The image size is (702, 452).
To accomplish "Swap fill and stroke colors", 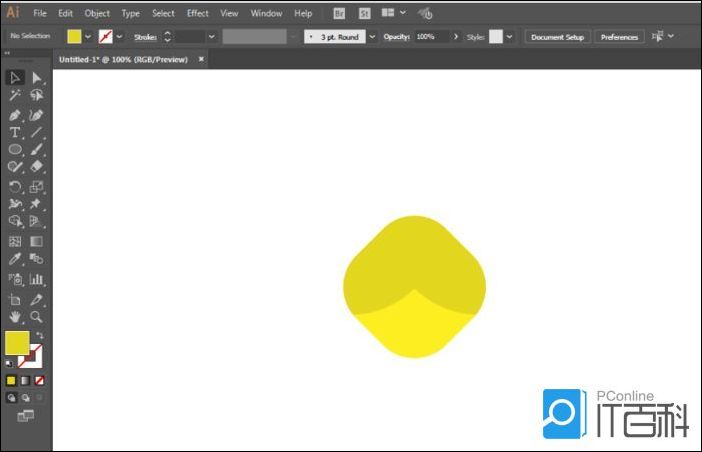I will pyautogui.click(x=39, y=335).
